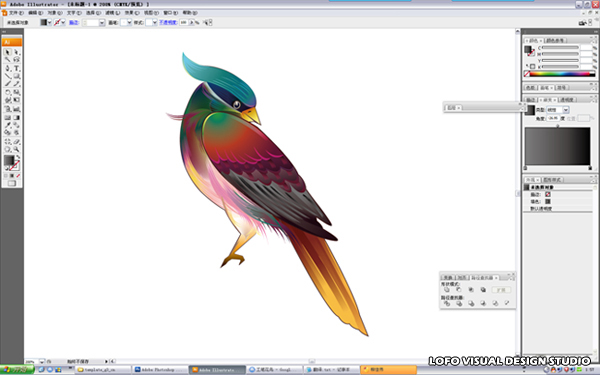Select the Eyedropper tool

tap(8, 125)
